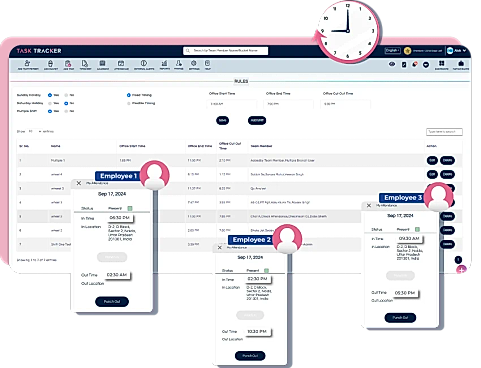Click Punch Out in Employee 2 card

point(250,356)
